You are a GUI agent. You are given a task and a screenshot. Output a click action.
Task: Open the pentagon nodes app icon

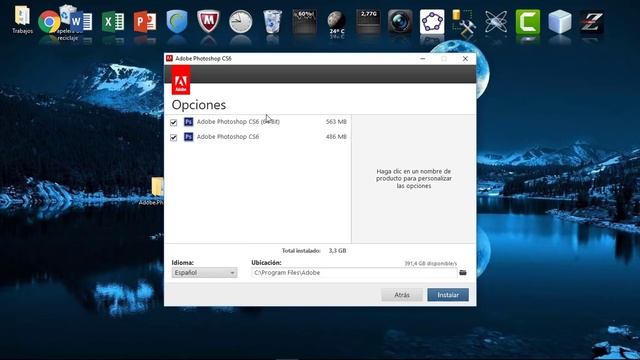pos(432,22)
